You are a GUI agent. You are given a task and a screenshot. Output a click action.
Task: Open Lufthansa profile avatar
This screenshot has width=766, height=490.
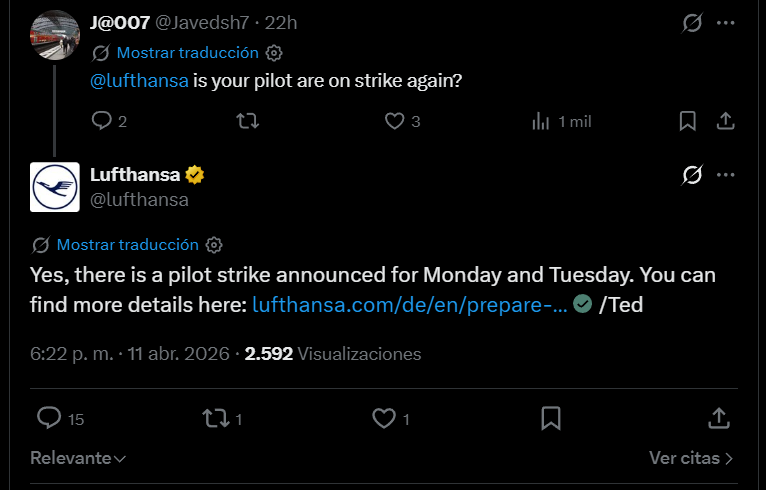click(x=55, y=187)
